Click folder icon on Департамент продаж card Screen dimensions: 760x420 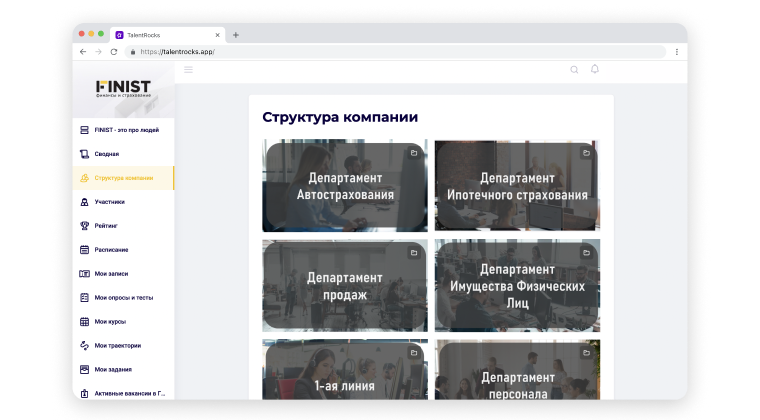pos(414,253)
